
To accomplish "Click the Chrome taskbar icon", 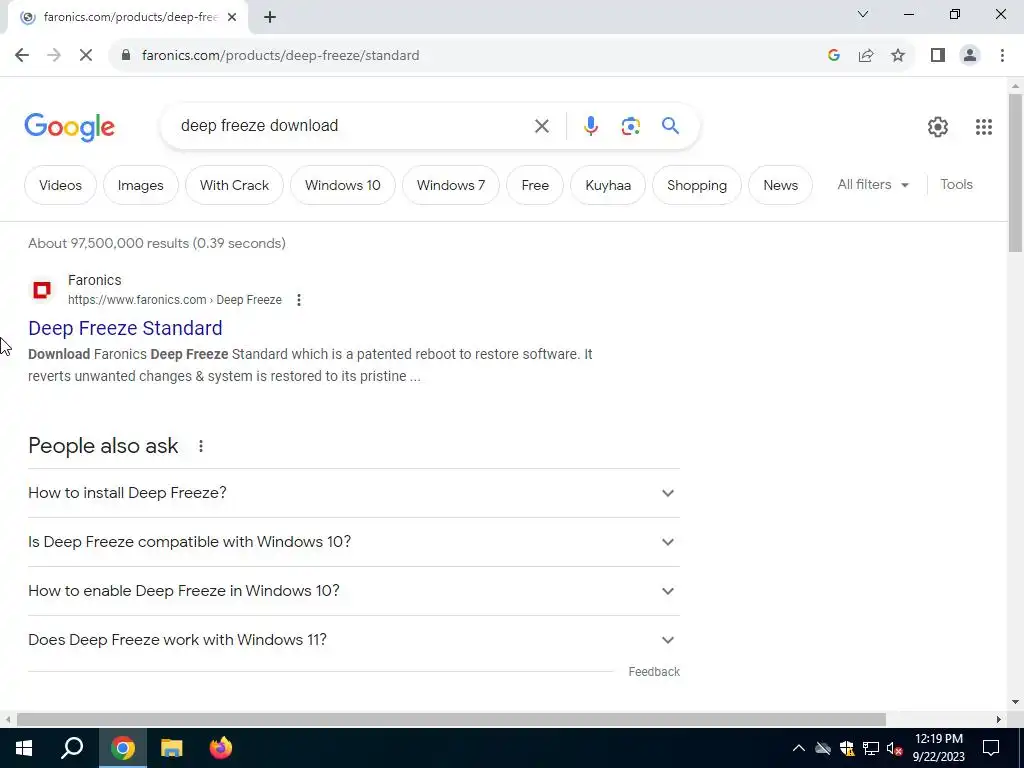I will (122, 748).
